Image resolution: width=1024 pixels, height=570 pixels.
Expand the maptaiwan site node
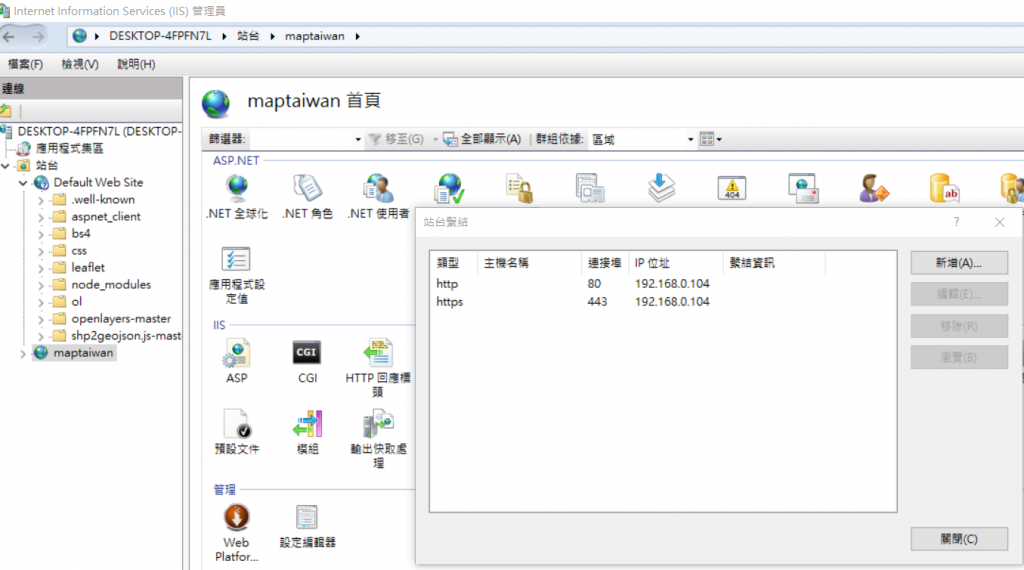[x=23, y=353]
